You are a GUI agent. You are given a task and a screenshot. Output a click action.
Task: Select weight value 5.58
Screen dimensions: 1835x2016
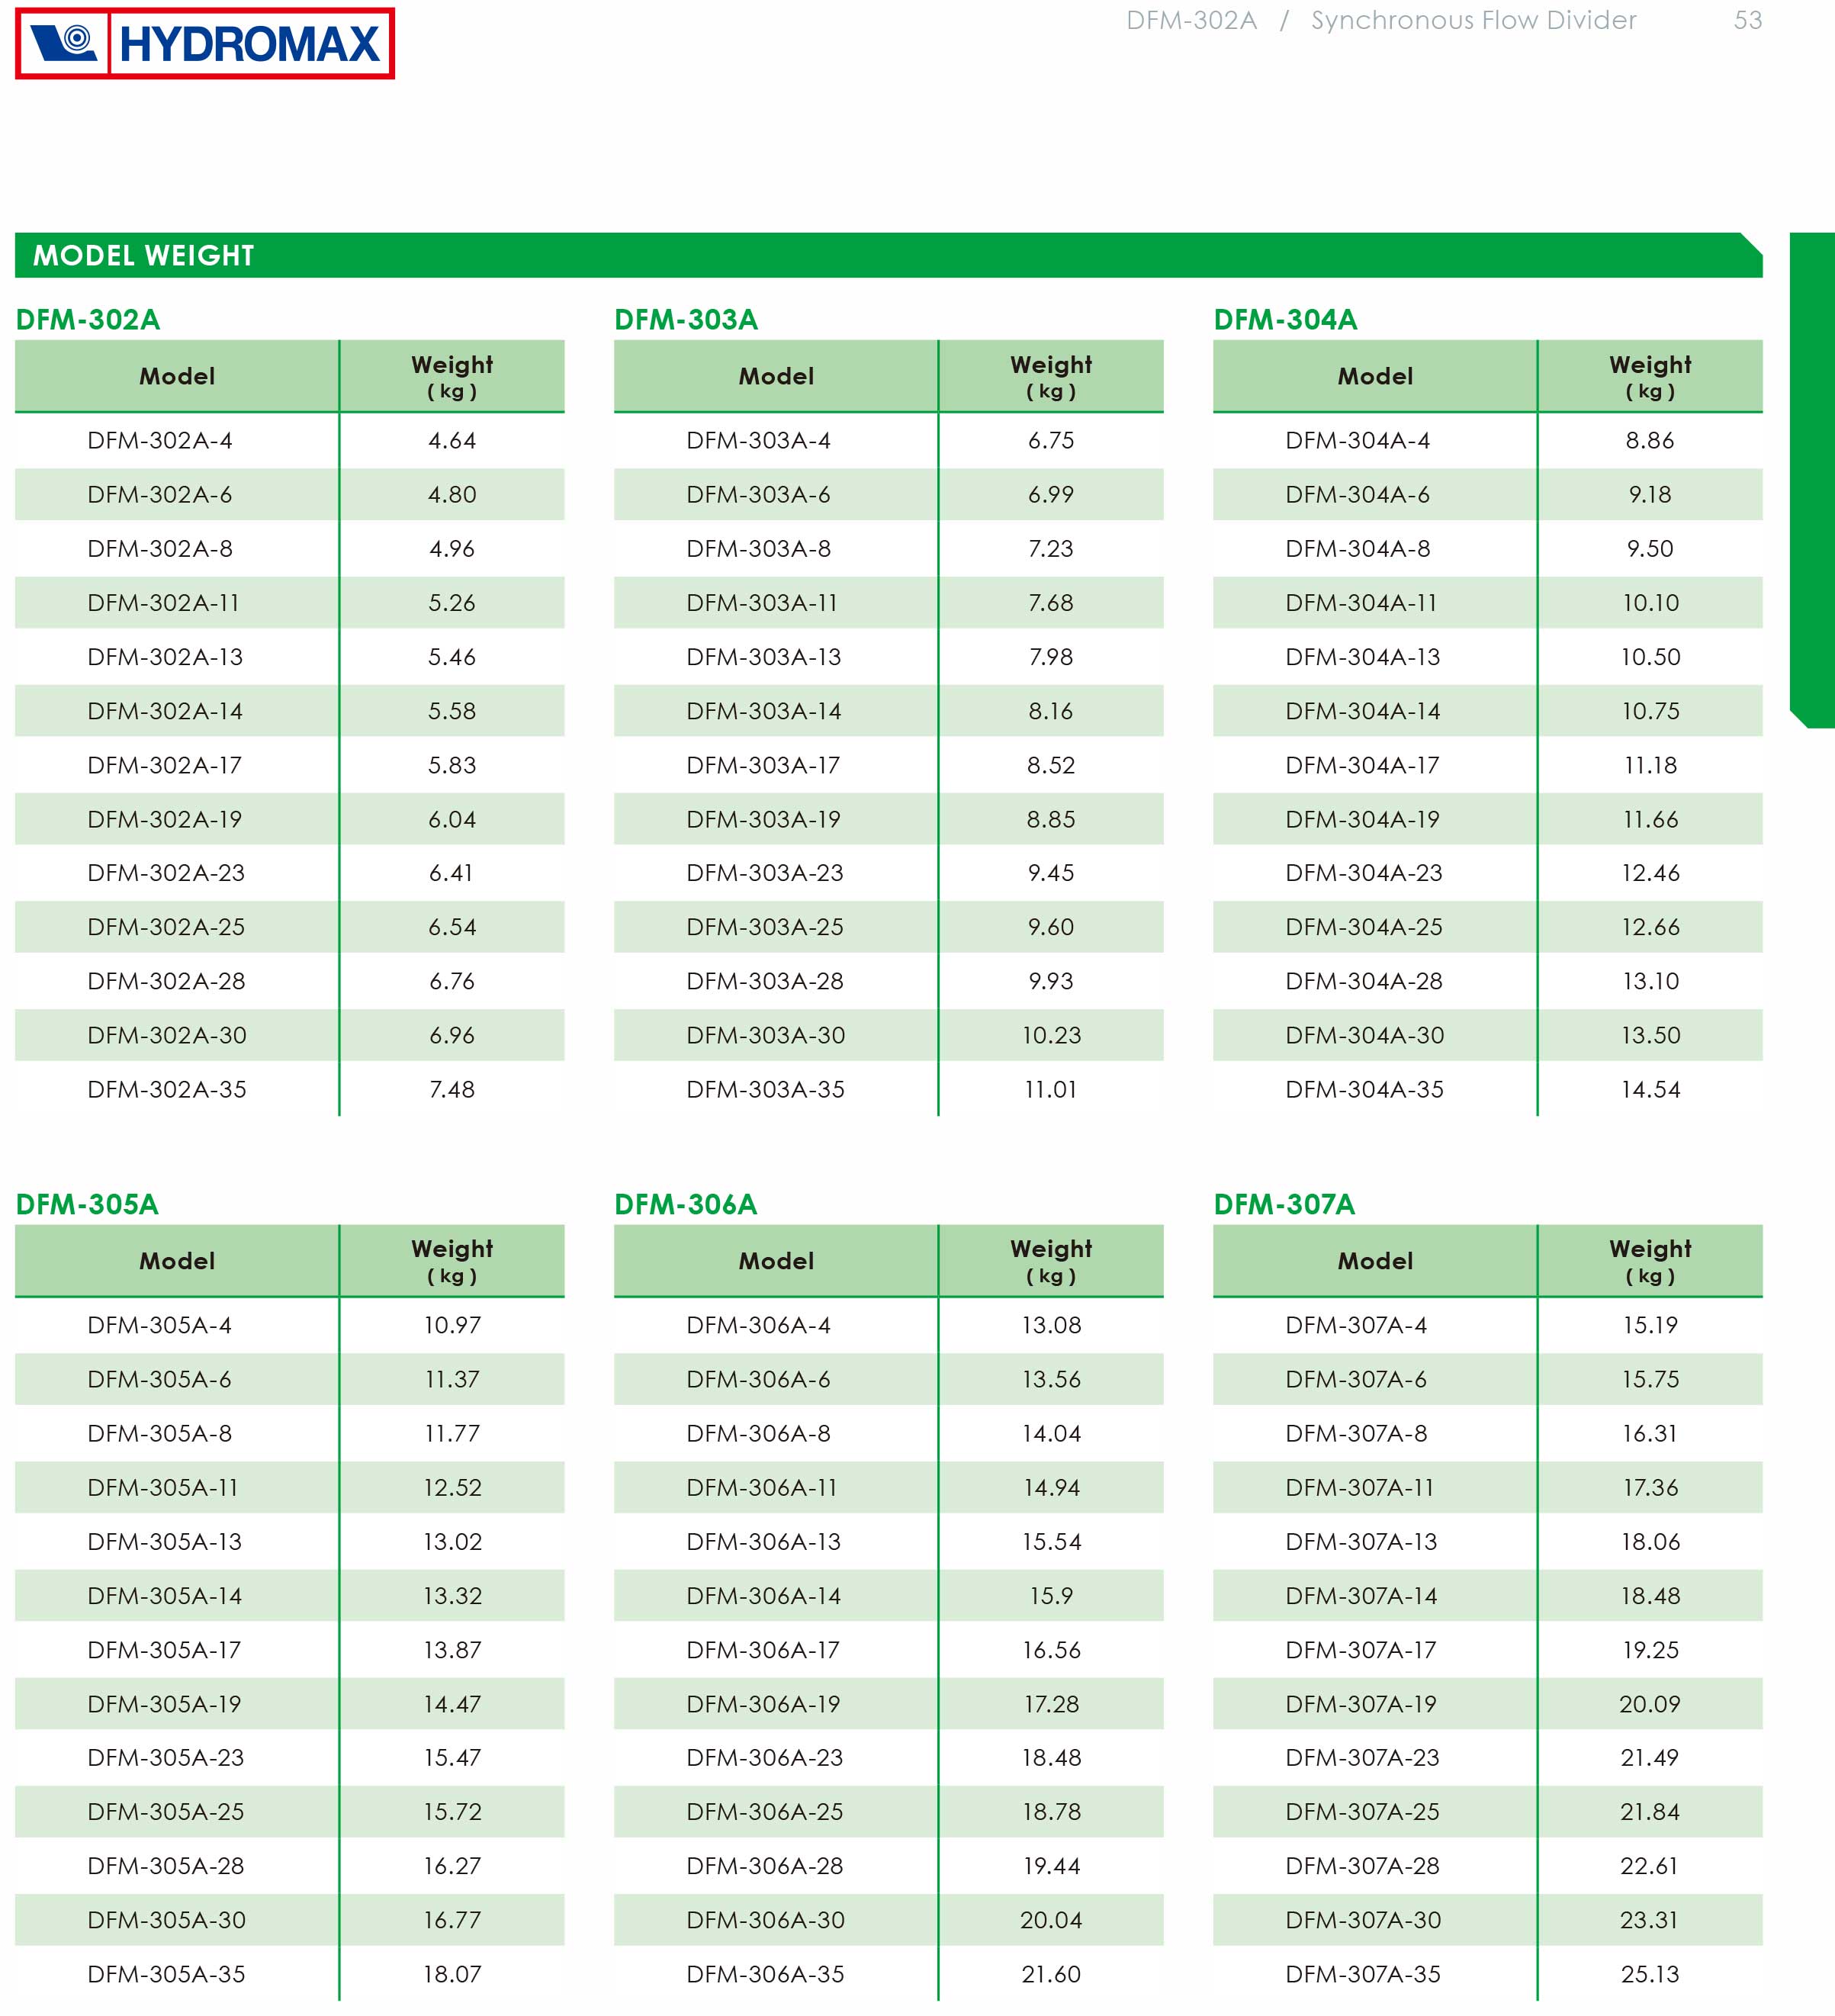pyautogui.click(x=452, y=711)
